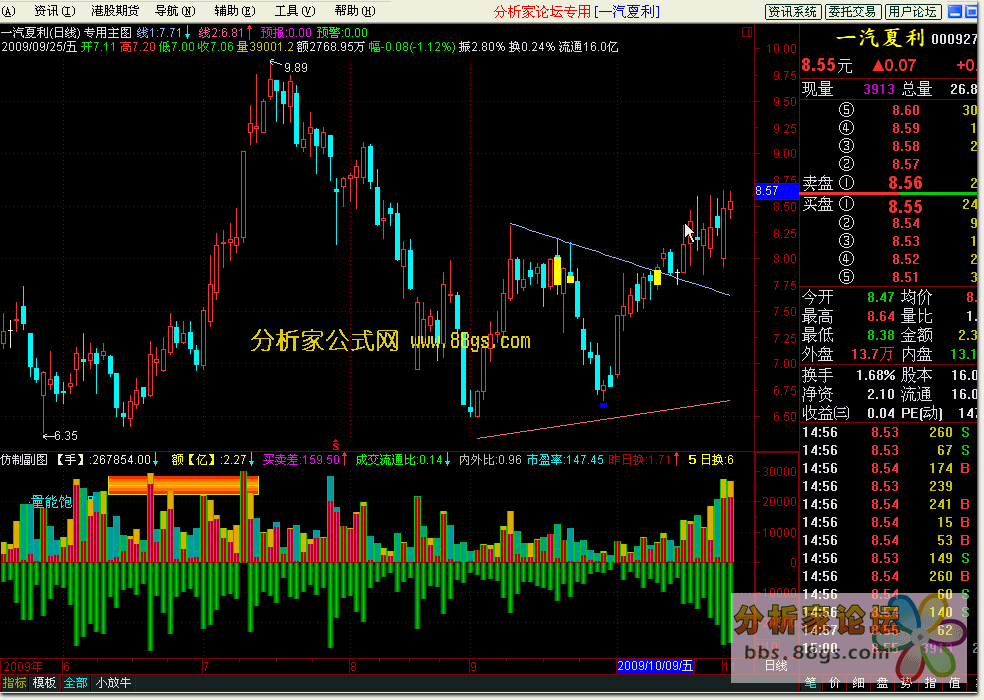The width and height of the screenshot is (984, 700).
Task: Click the stock code 000927
Action: 955,39
